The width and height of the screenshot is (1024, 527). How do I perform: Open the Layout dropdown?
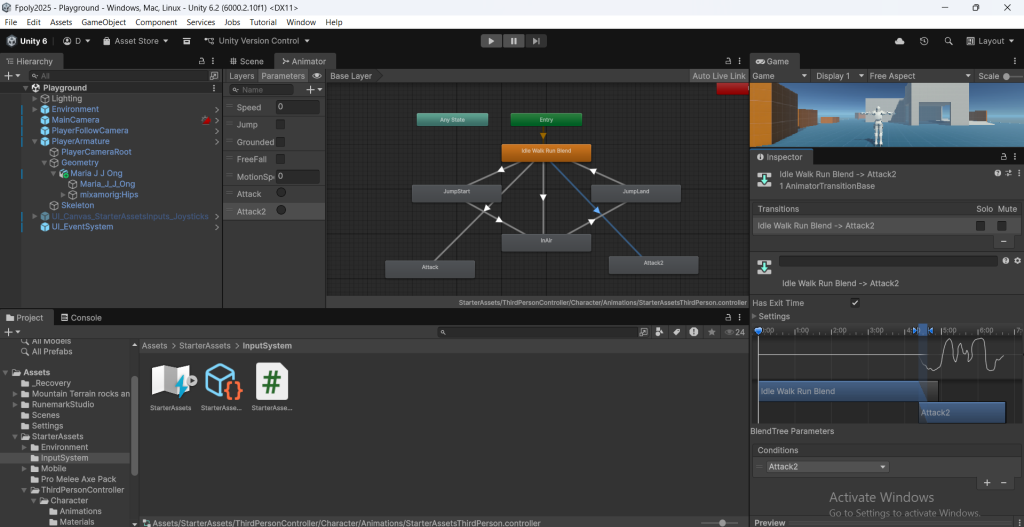(990, 41)
